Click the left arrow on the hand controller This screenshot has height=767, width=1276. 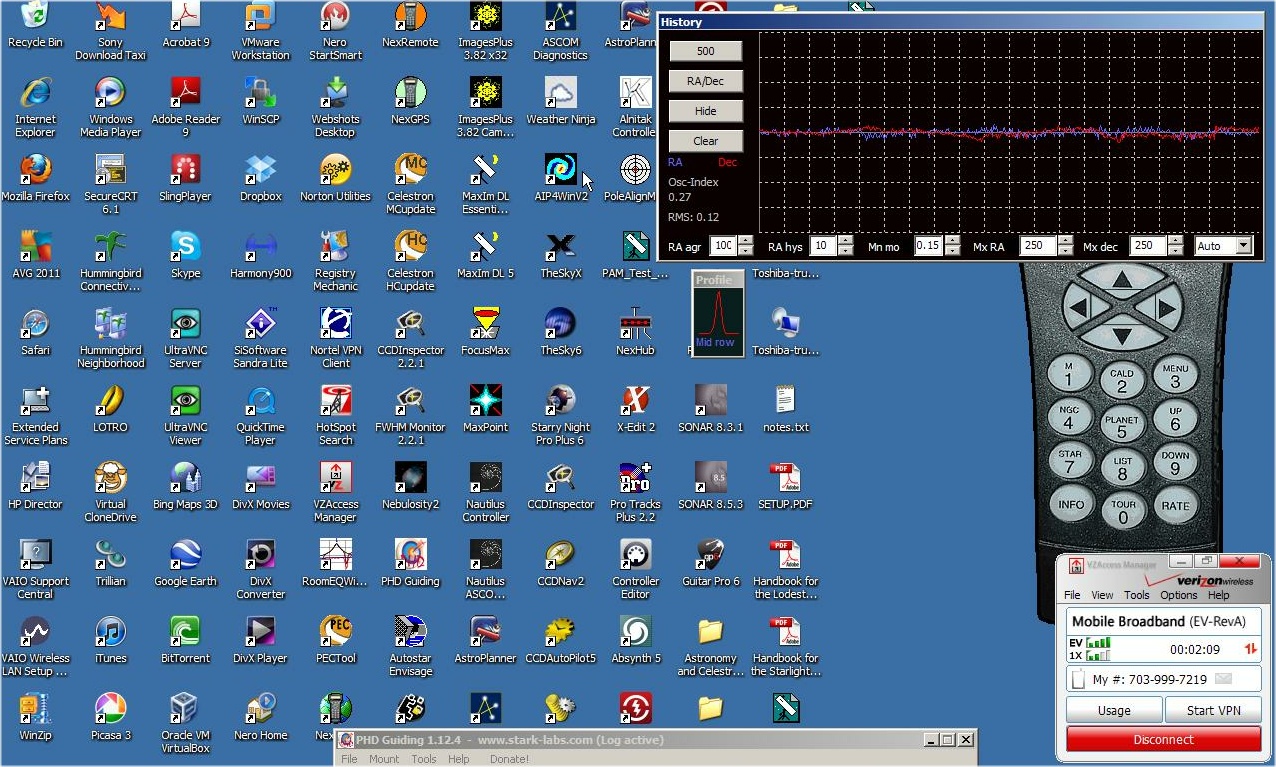click(x=1079, y=306)
